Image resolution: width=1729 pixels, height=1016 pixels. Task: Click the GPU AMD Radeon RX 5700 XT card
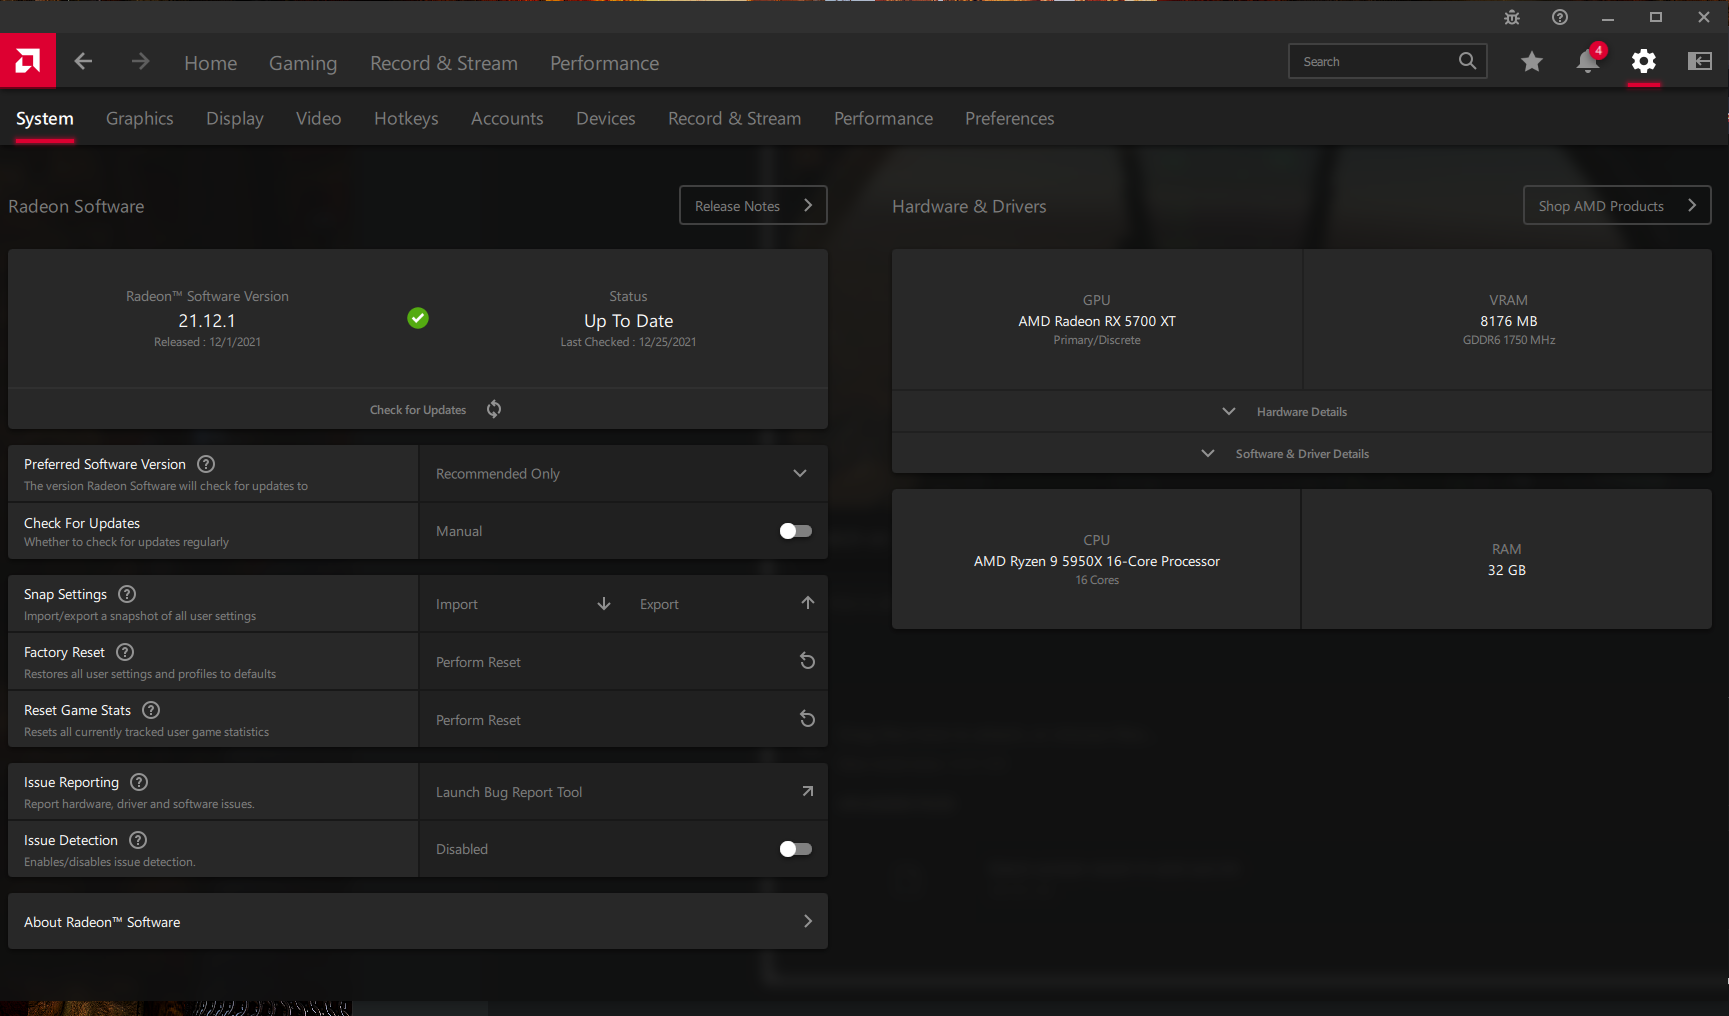click(x=1097, y=319)
